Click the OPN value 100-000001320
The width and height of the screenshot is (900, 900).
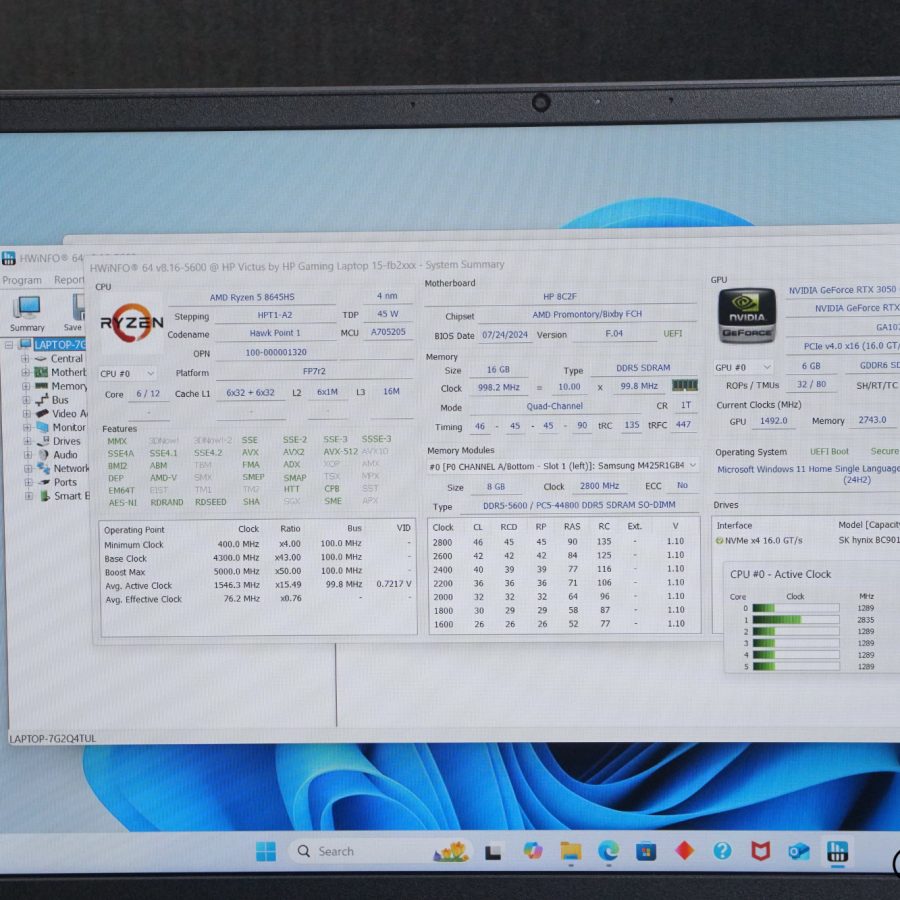point(276,352)
